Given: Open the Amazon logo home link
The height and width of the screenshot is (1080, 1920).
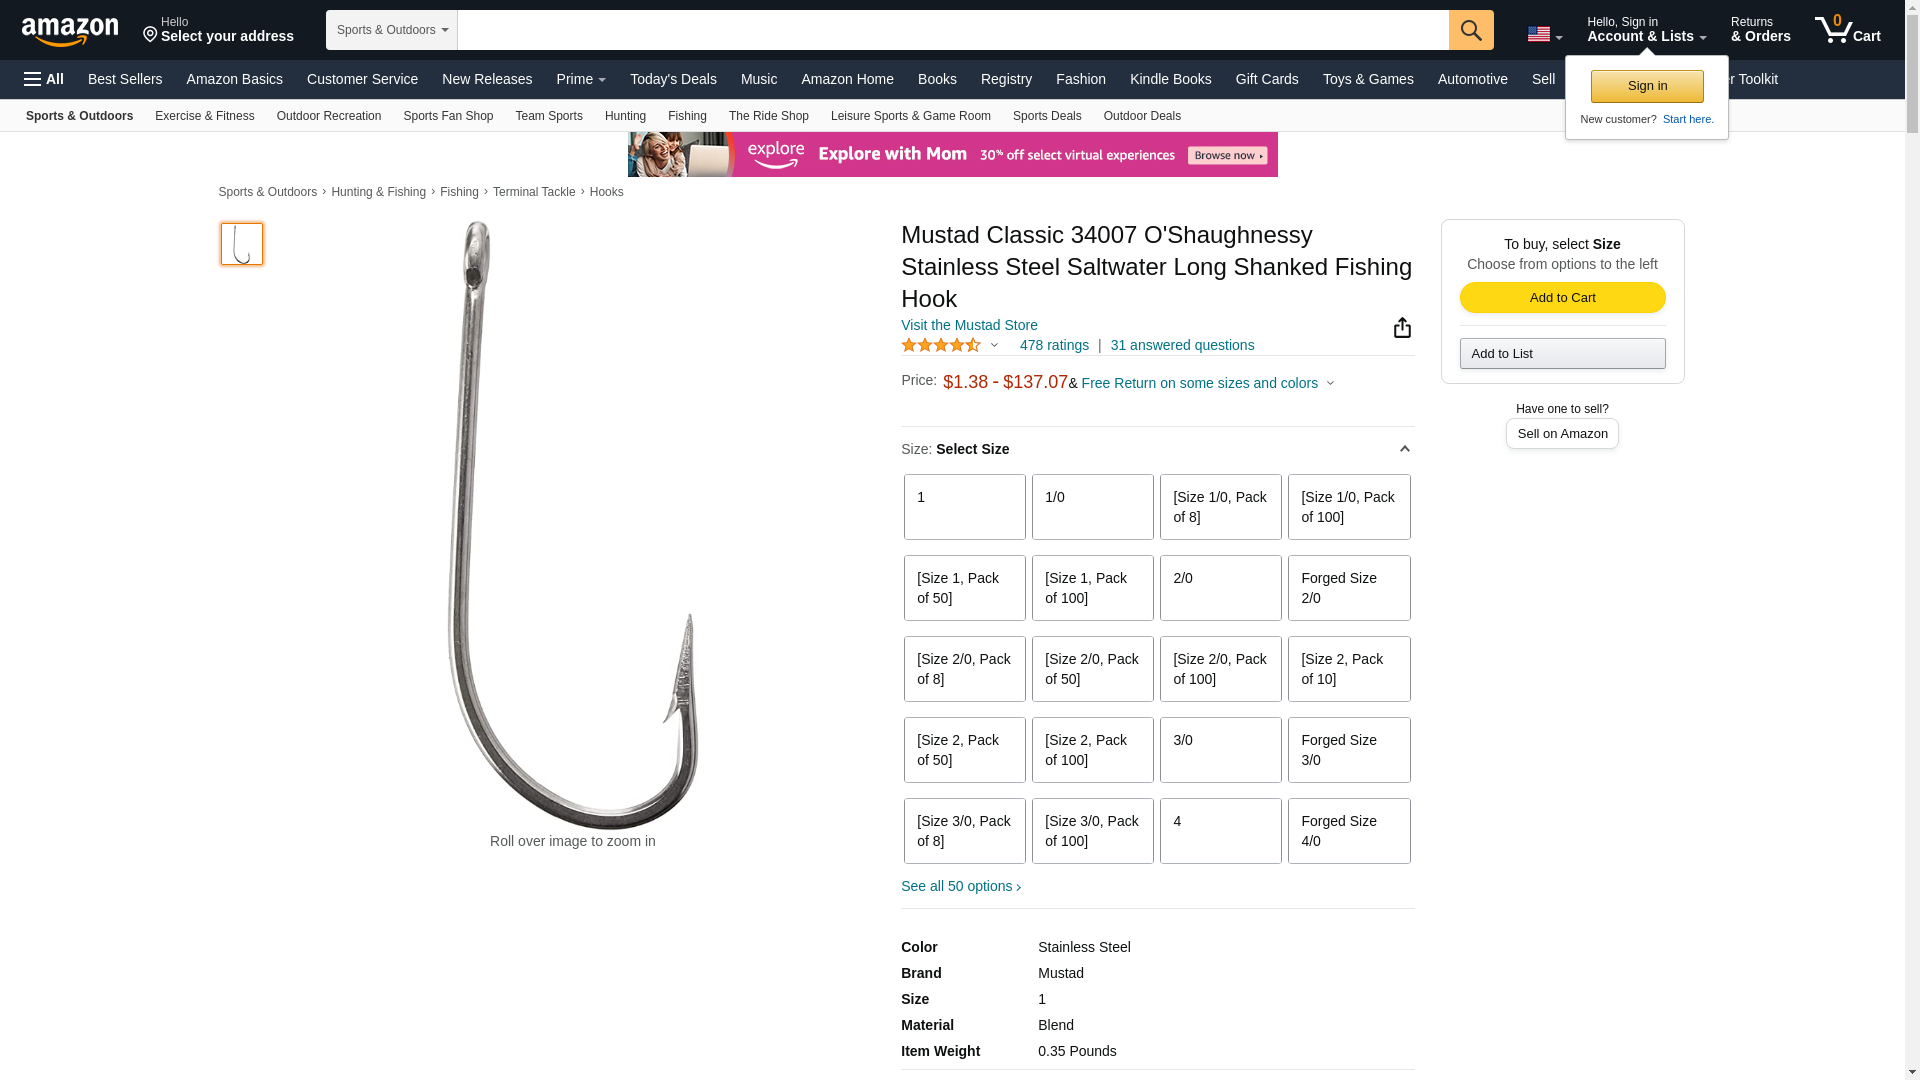Looking at the screenshot, I should click(70, 31).
